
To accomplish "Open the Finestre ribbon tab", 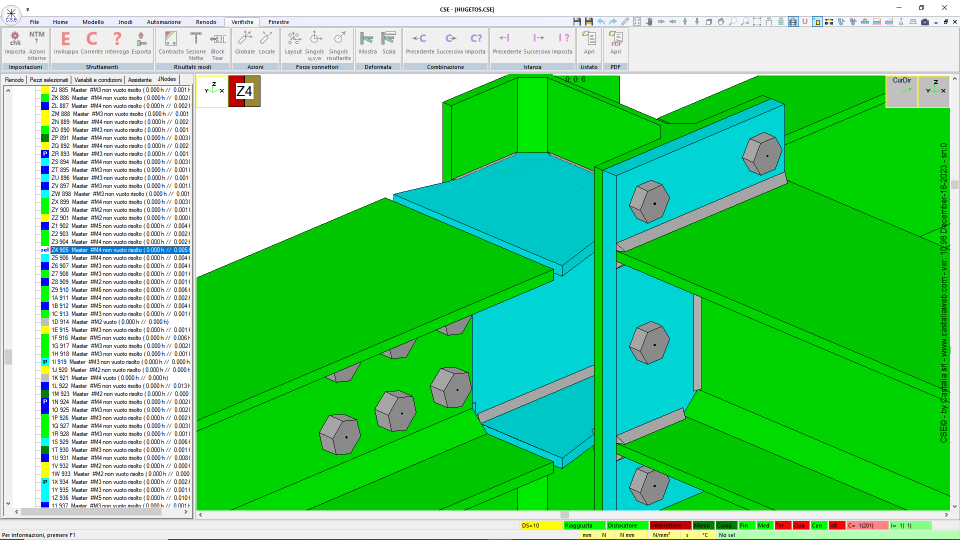I will point(279,22).
